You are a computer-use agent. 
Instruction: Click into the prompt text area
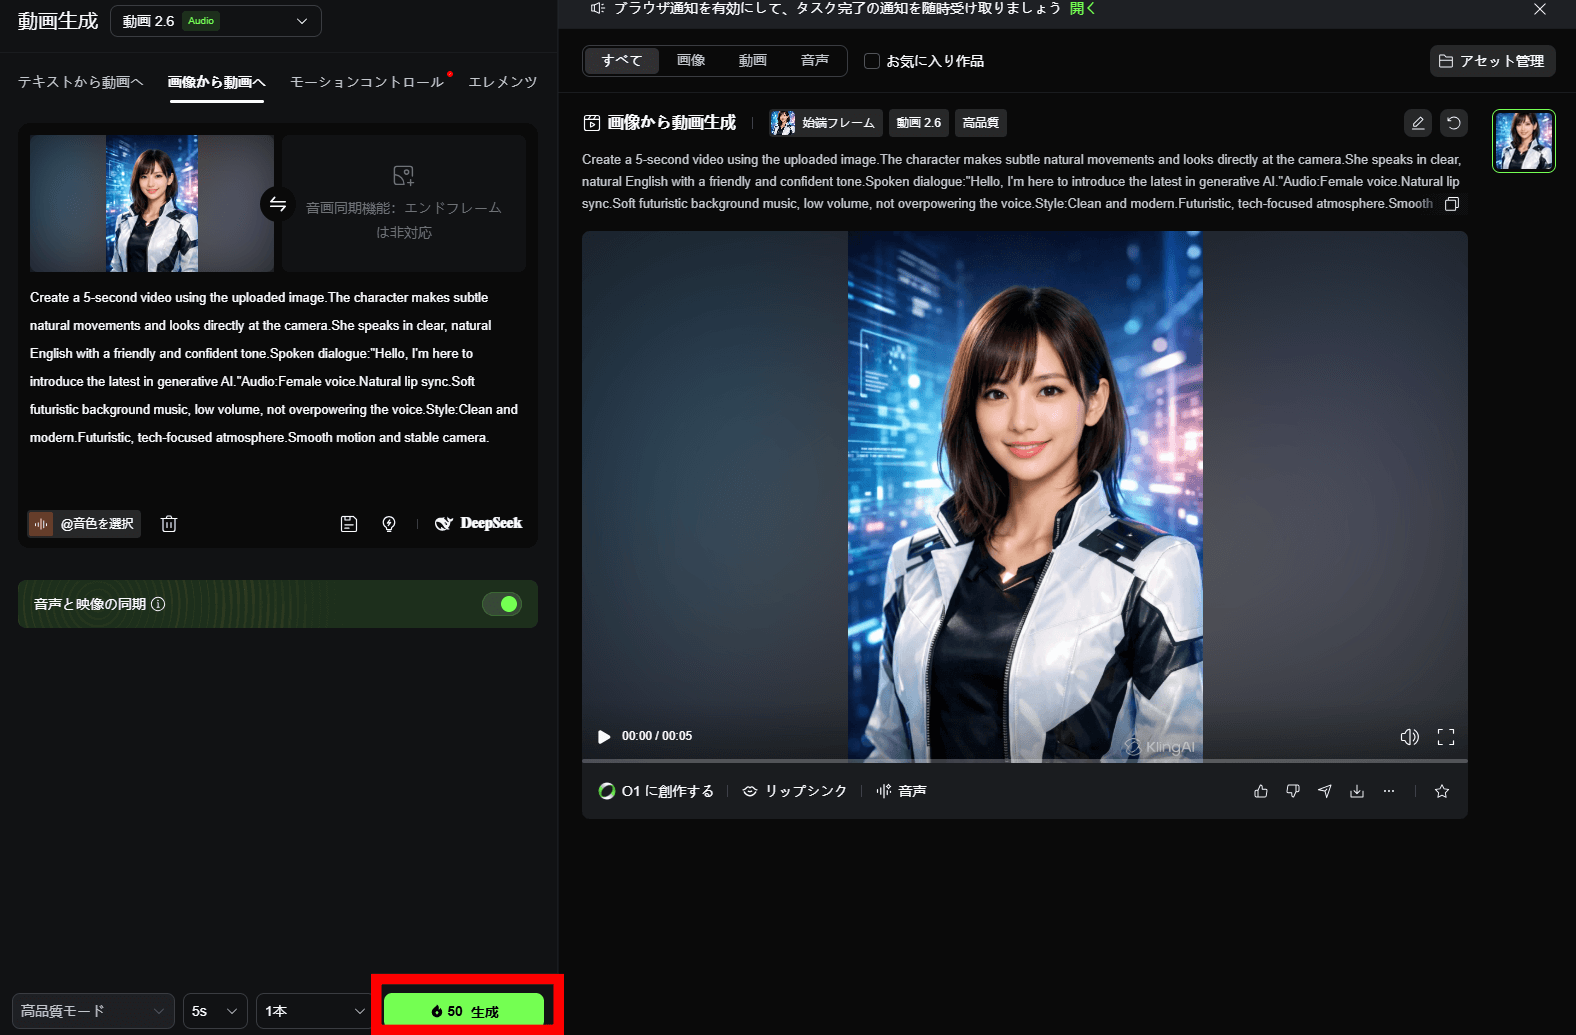pyautogui.click(x=276, y=368)
